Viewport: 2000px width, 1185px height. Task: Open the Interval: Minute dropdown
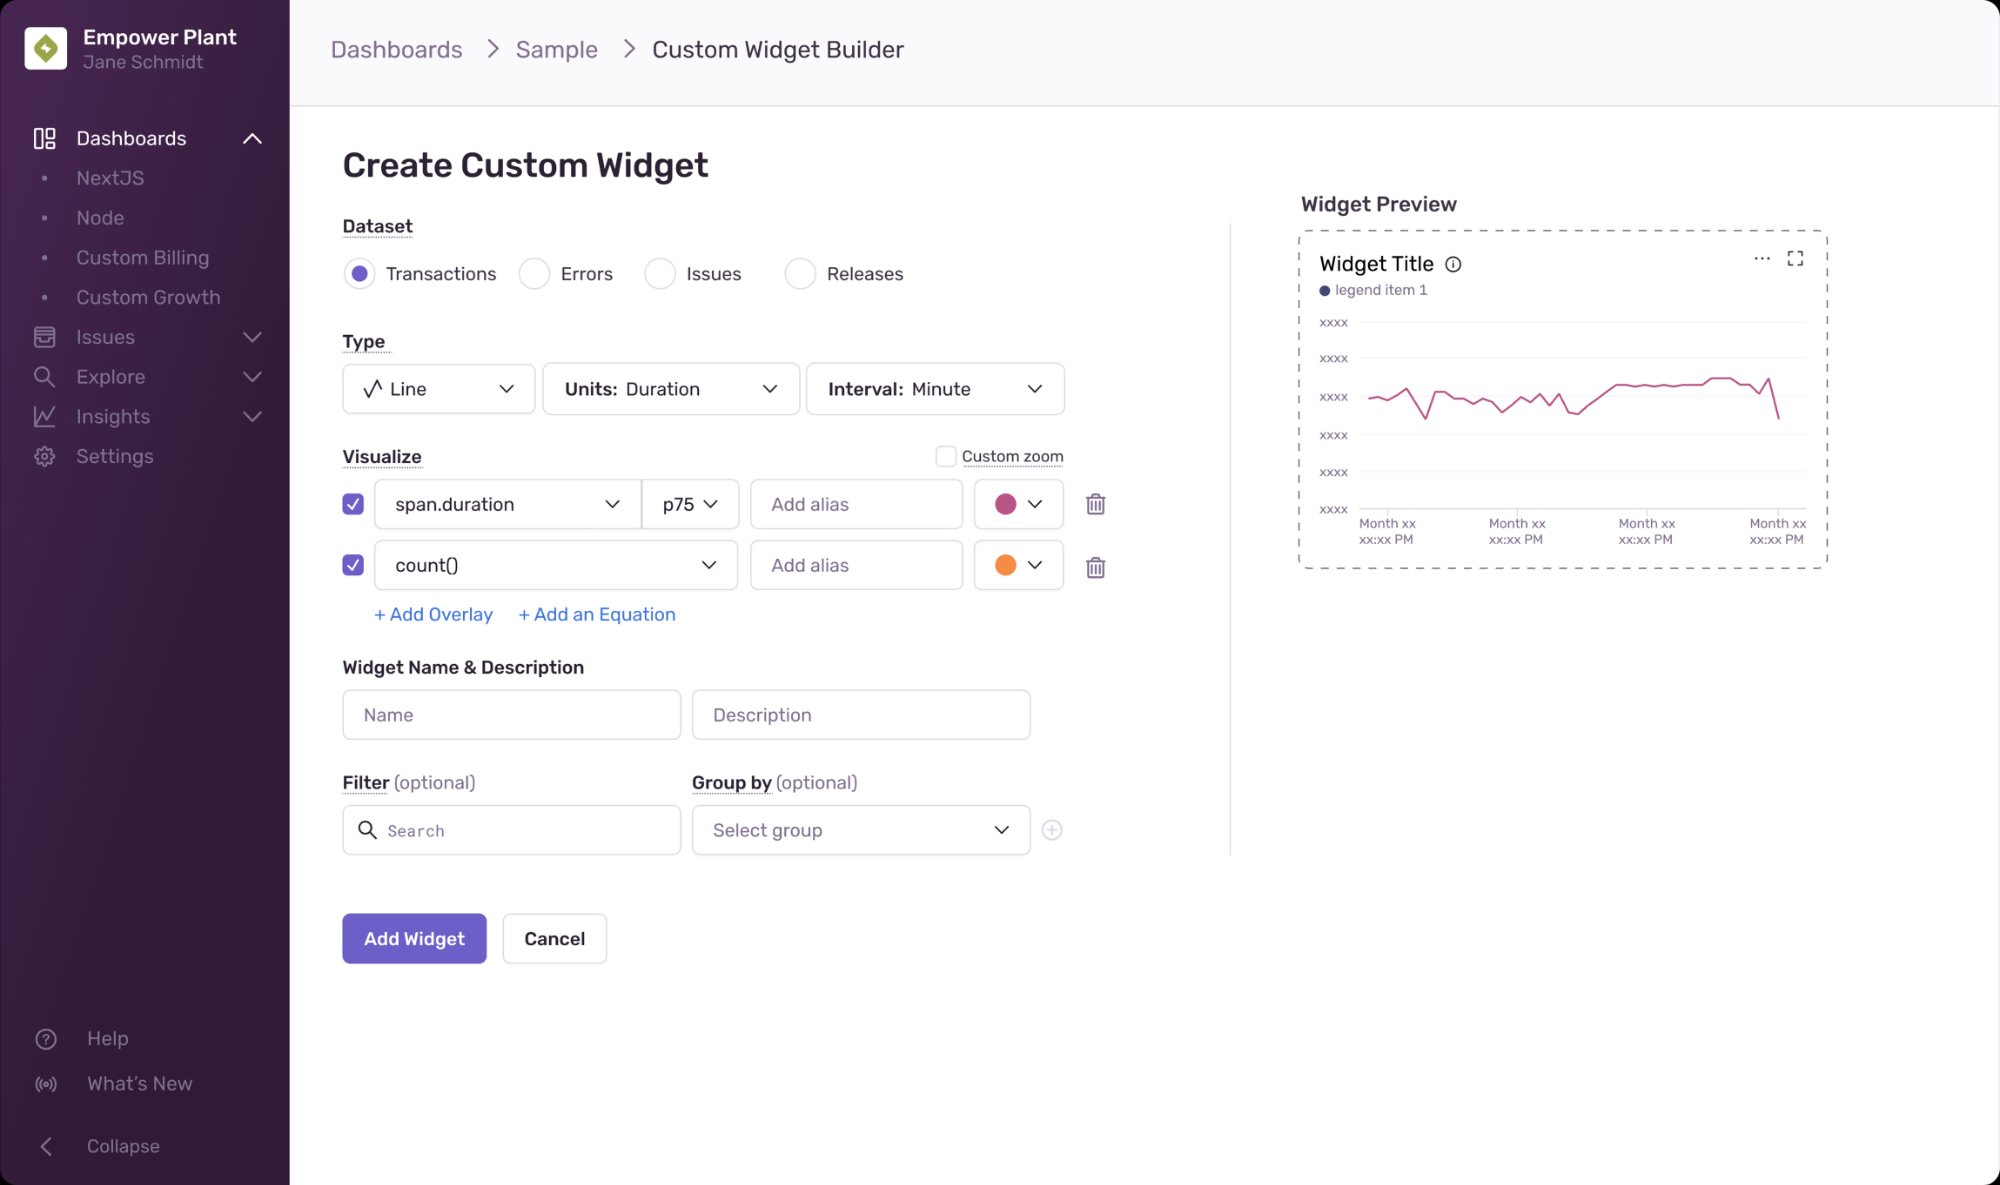tap(934, 389)
